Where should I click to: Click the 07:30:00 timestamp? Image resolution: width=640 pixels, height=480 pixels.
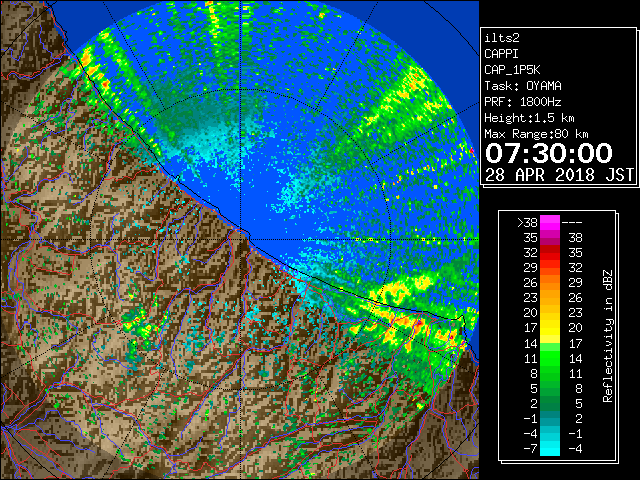549,153
